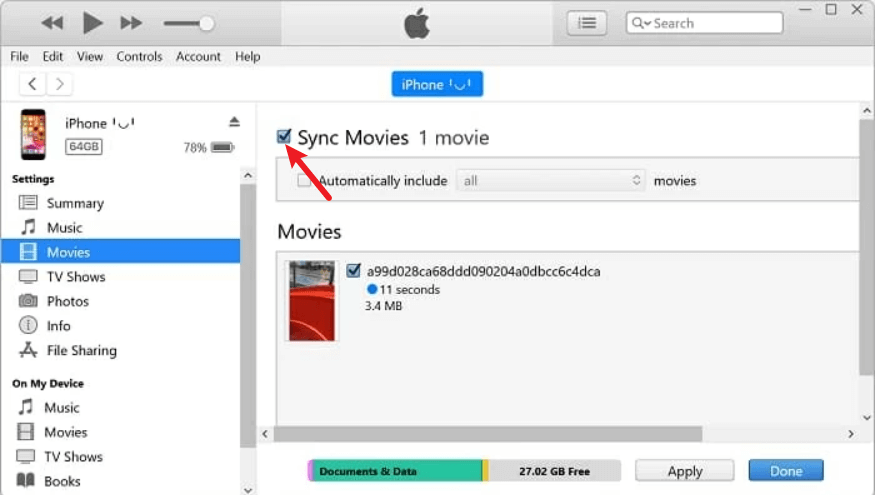The height and width of the screenshot is (495, 875).
Task: Click the Books icon under On My Device
Action: 26,480
